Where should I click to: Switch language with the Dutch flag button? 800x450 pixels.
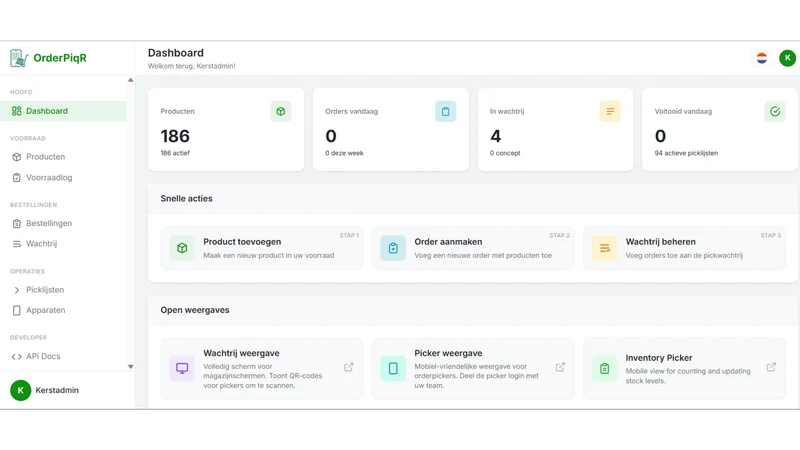coord(762,58)
